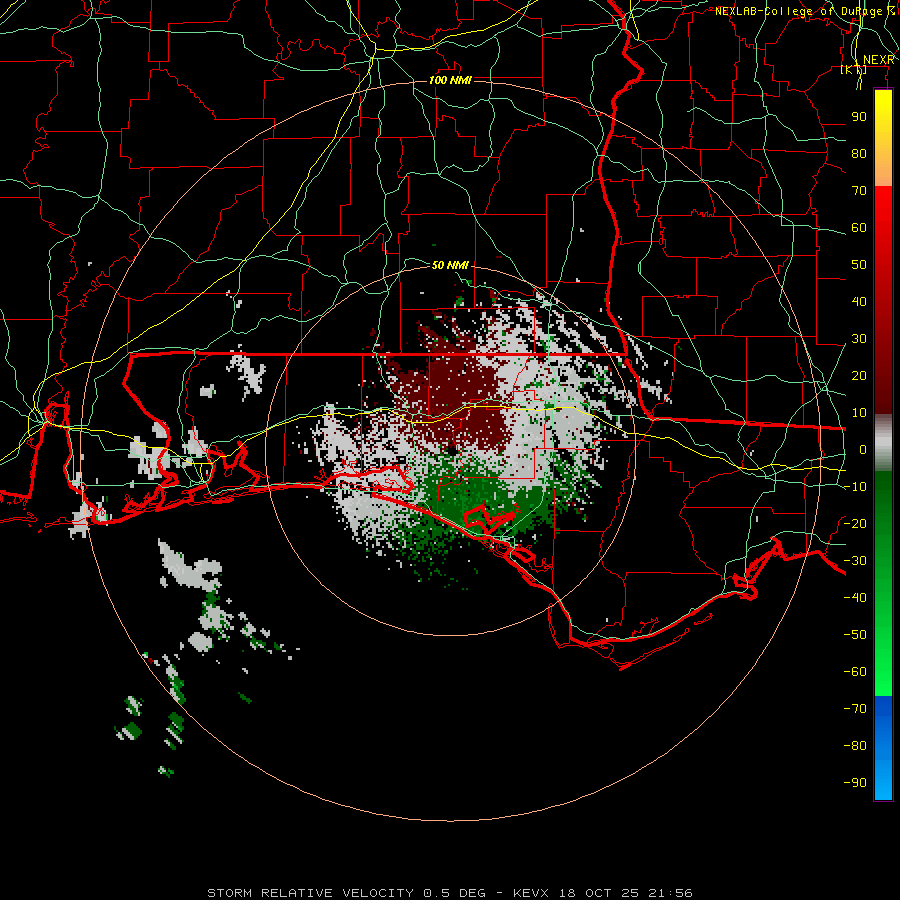This screenshot has width=900, height=900.
Task: Click the -70 value on velocity scale
Action: 855,709
